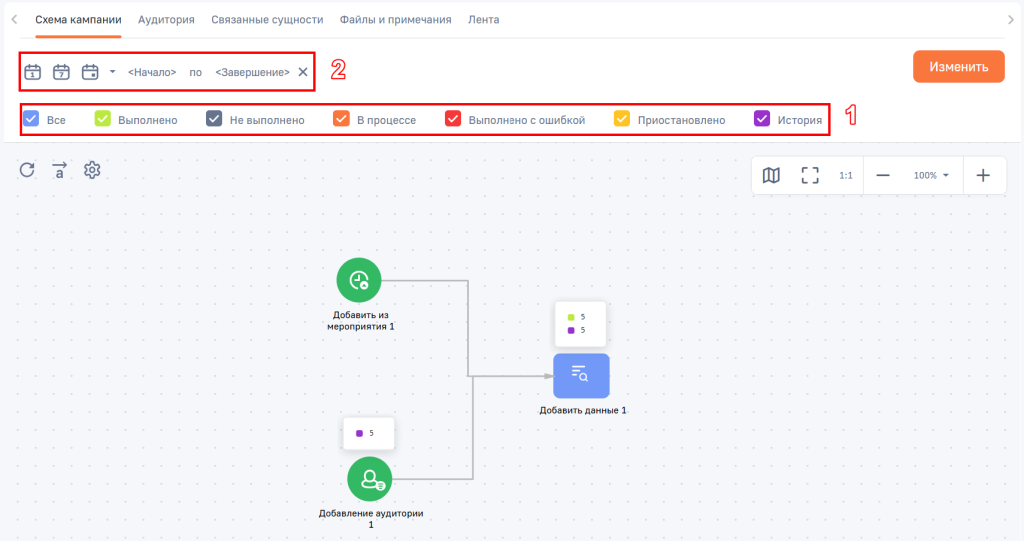Click the orange 'Изменить' button

tap(959, 67)
